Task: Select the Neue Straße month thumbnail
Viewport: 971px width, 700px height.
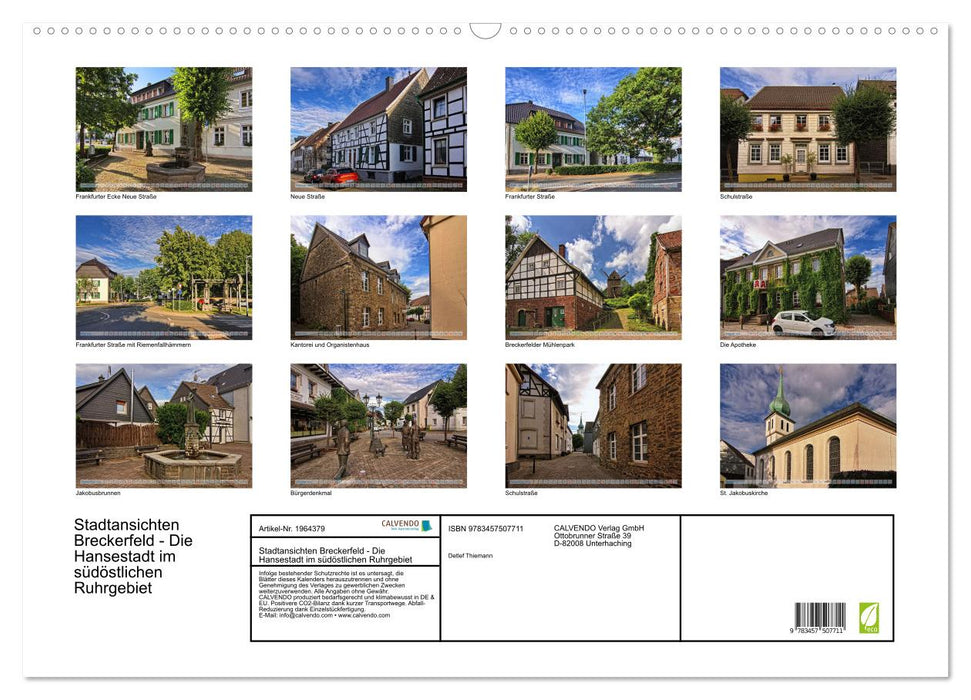Action: (x=377, y=128)
